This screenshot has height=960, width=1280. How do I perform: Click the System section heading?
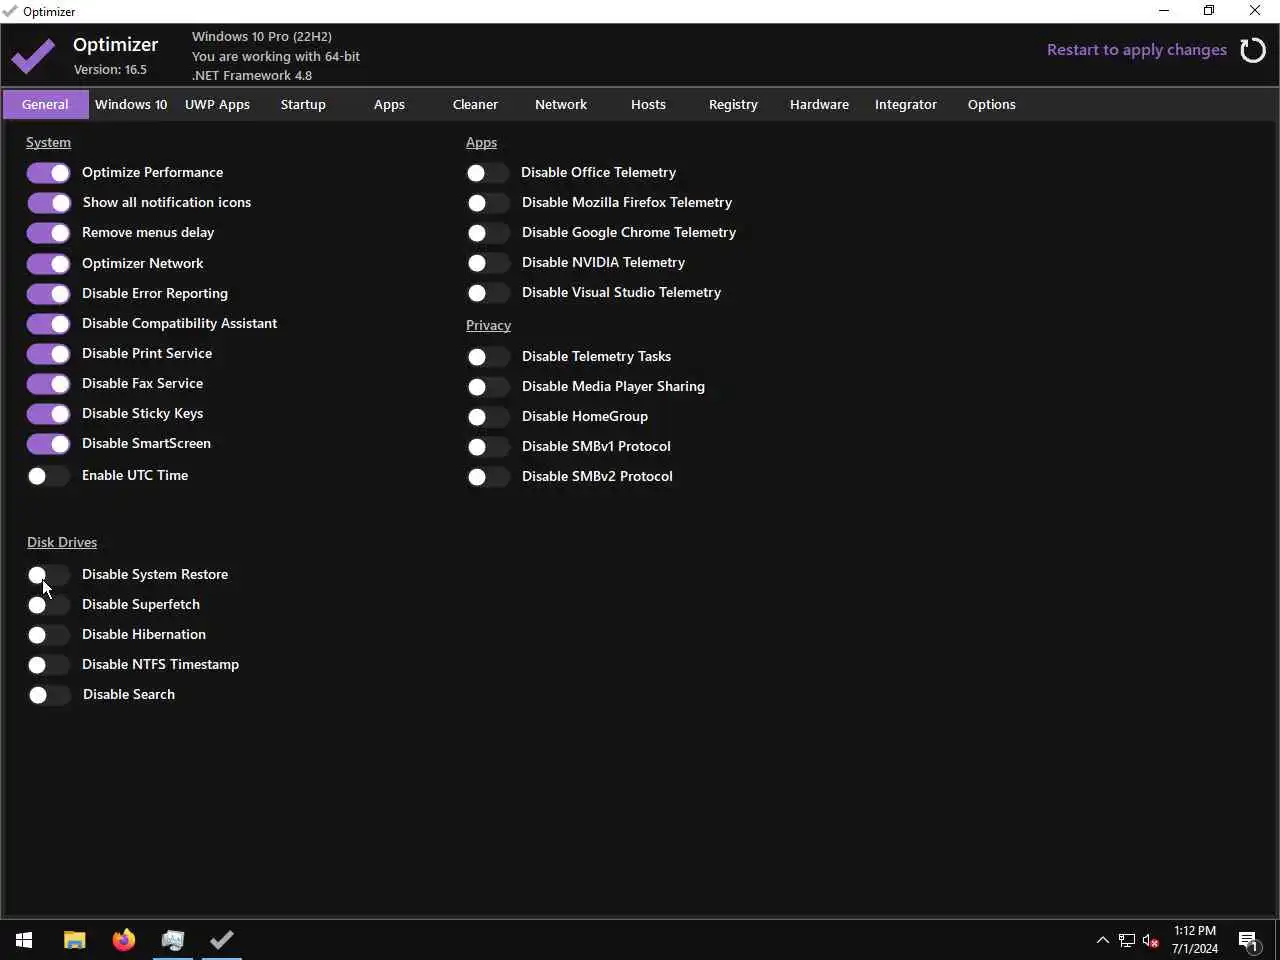(48, 142)
